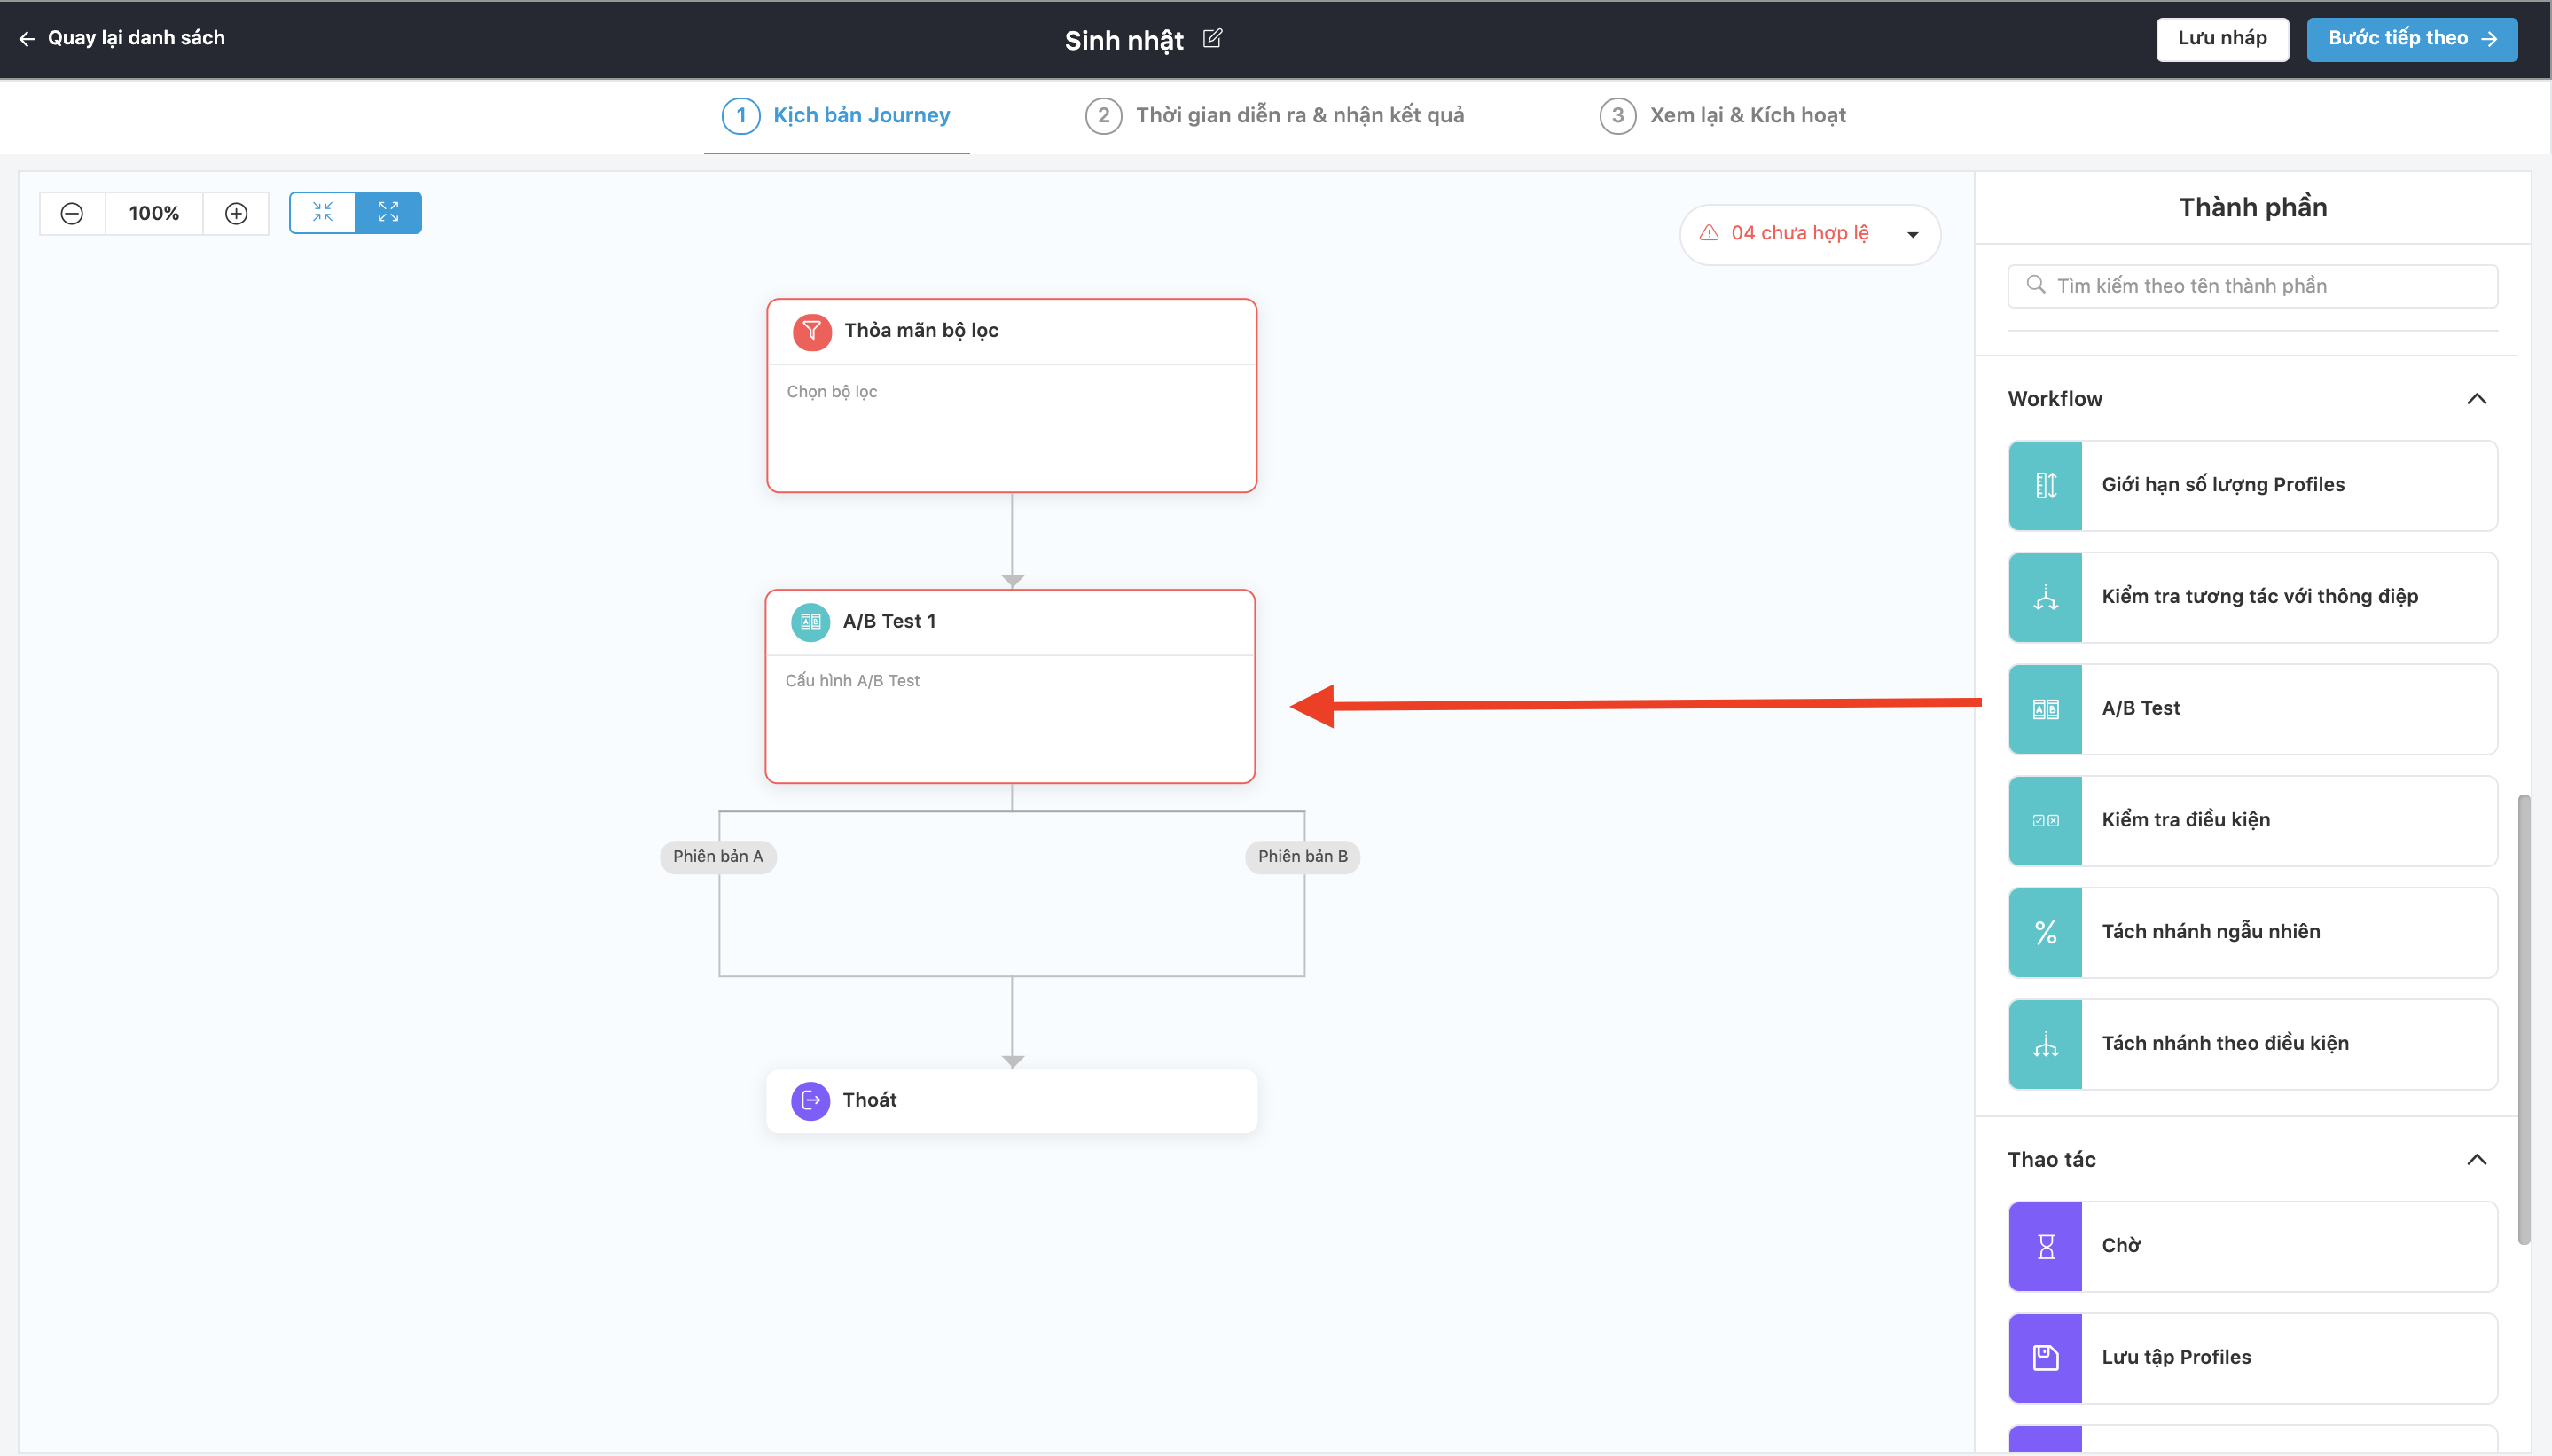2552x1456 pixels.
Task: Click the zoom out minus icon
Action: (x=72, y=213)
